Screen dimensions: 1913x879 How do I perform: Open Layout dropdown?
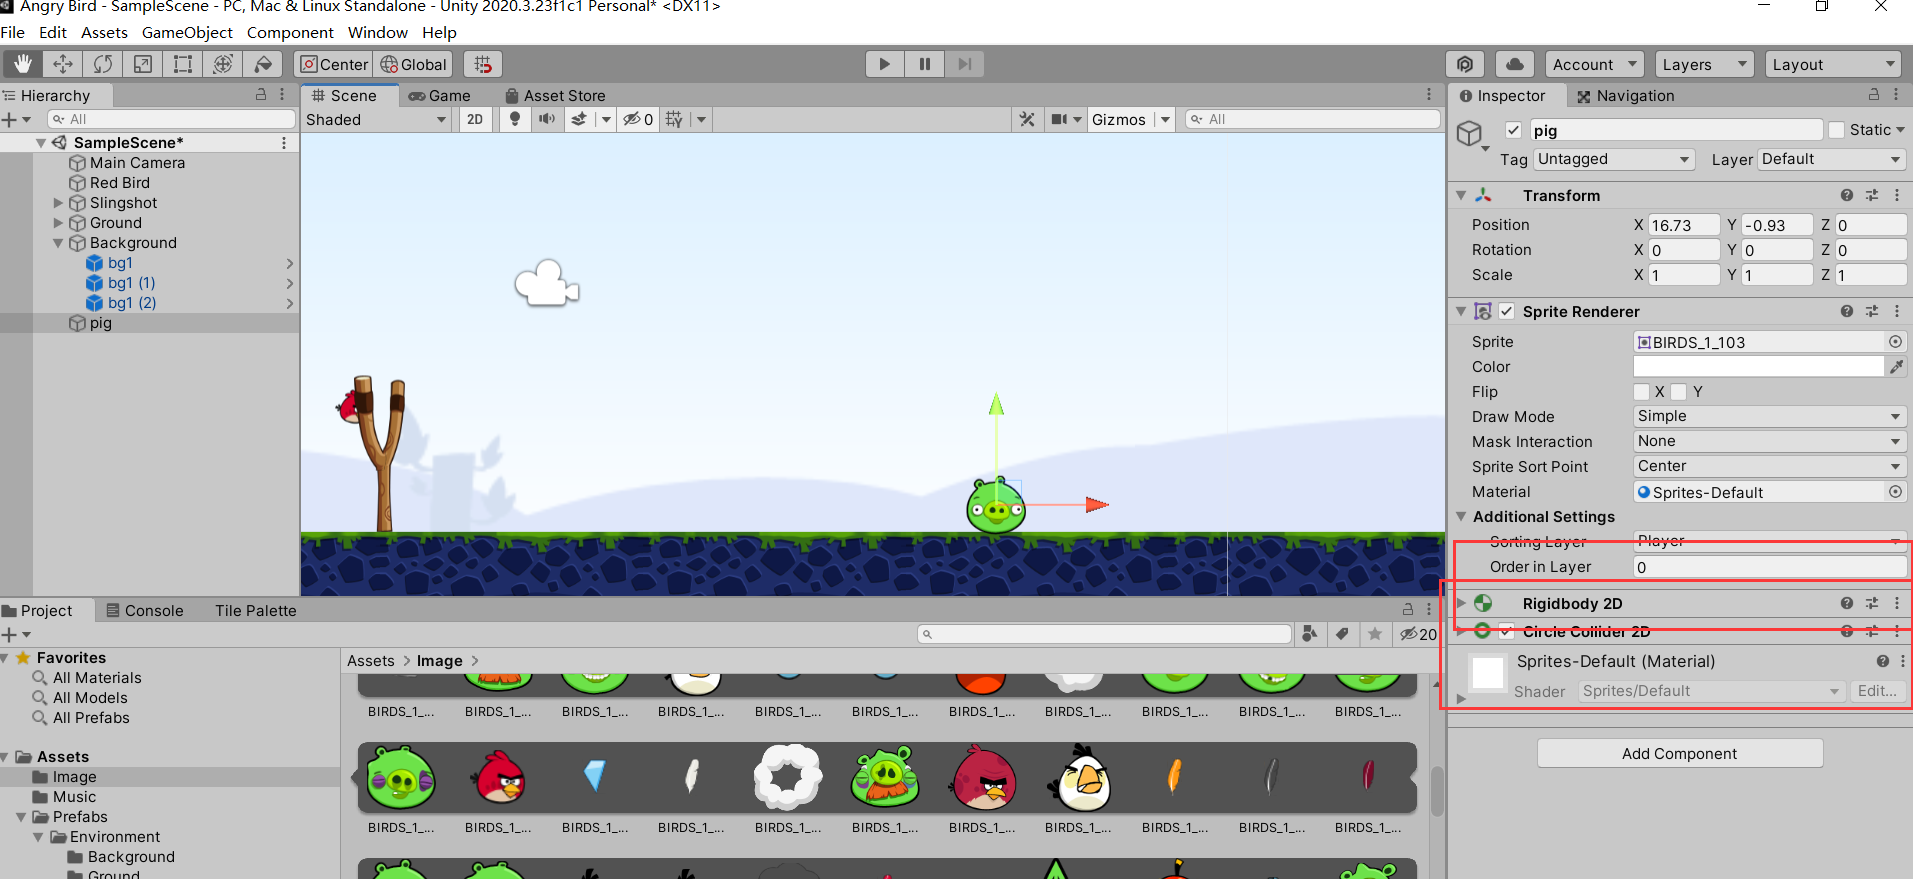pyautogui.click(x=1832, y=64)
